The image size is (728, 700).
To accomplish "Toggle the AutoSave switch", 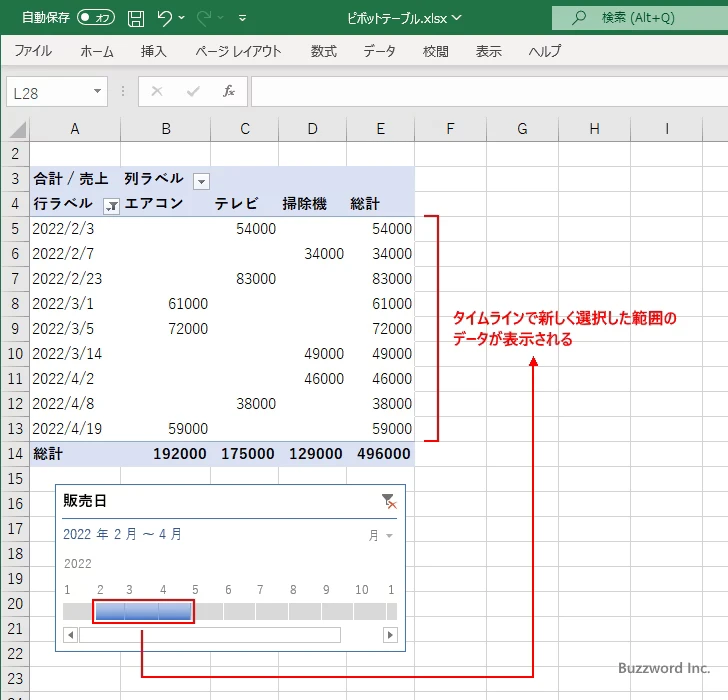I will click(x=96, y=18).
